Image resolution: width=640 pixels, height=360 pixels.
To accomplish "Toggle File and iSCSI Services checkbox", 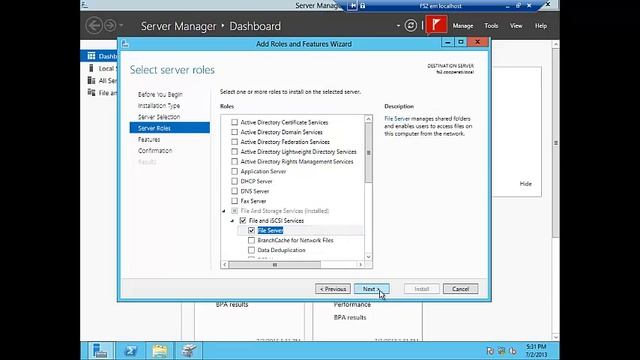I will coord(243,220).
